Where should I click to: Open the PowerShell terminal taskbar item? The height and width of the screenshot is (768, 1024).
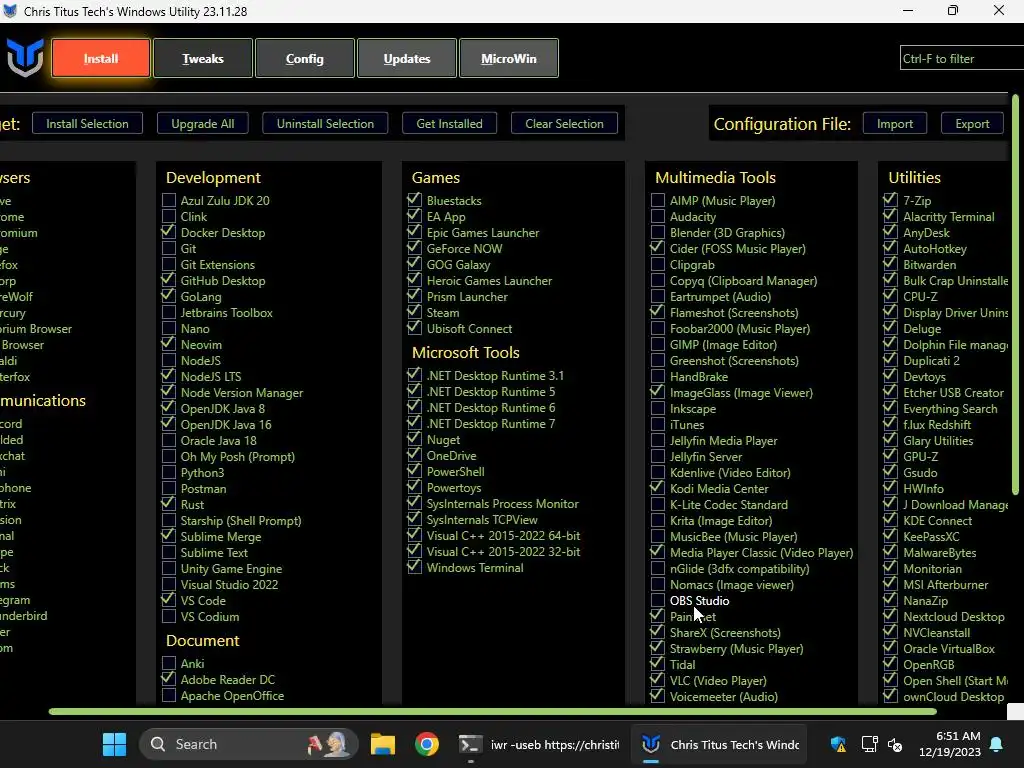pyautogui.click(x=539, y=744)
